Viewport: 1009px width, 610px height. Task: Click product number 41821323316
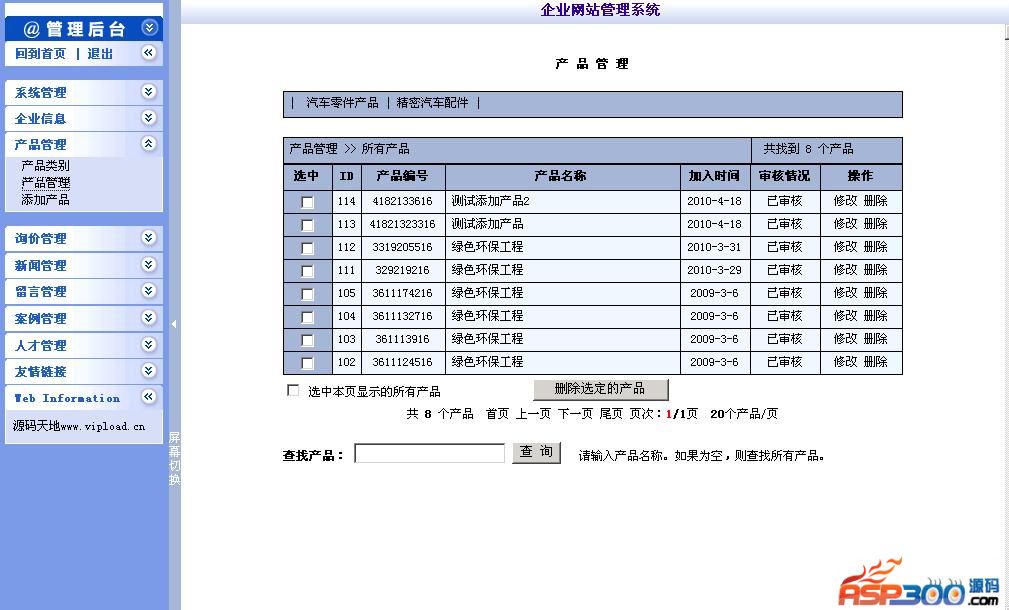tap(402, 225)
